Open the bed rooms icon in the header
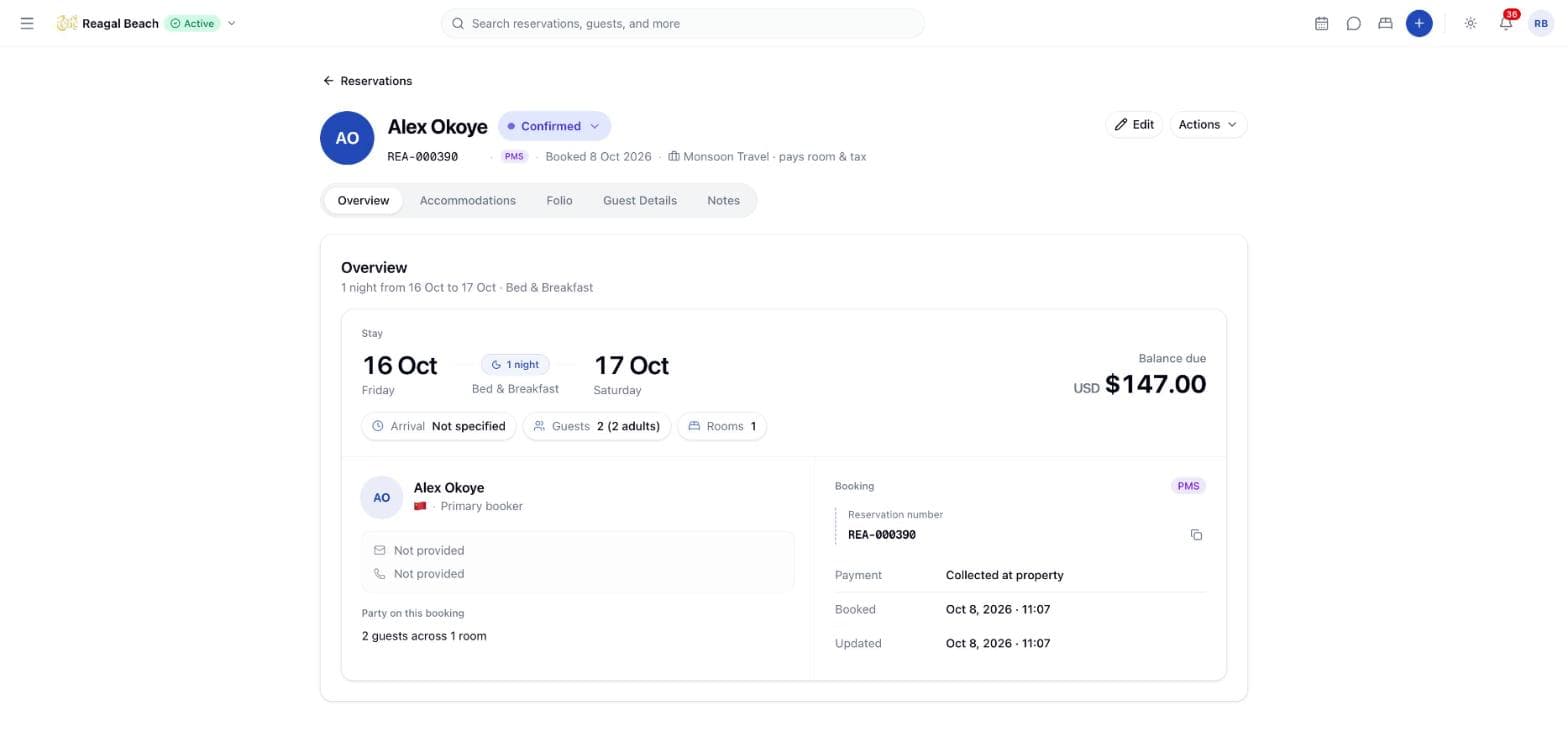 click(x=1385, y=23)
